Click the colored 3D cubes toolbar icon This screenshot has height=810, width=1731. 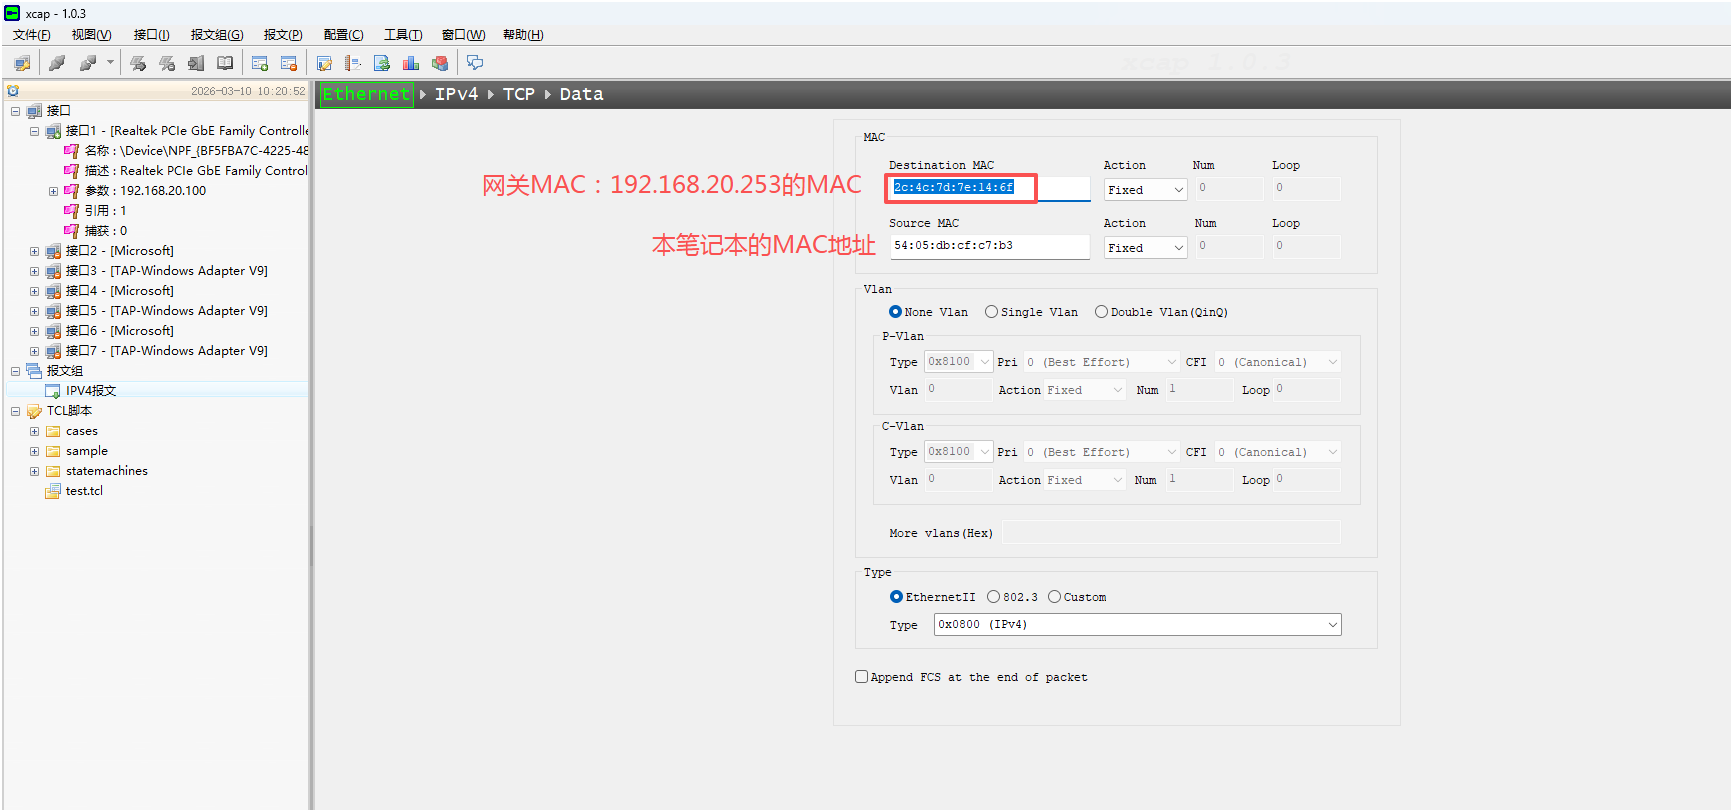[440, 63]
